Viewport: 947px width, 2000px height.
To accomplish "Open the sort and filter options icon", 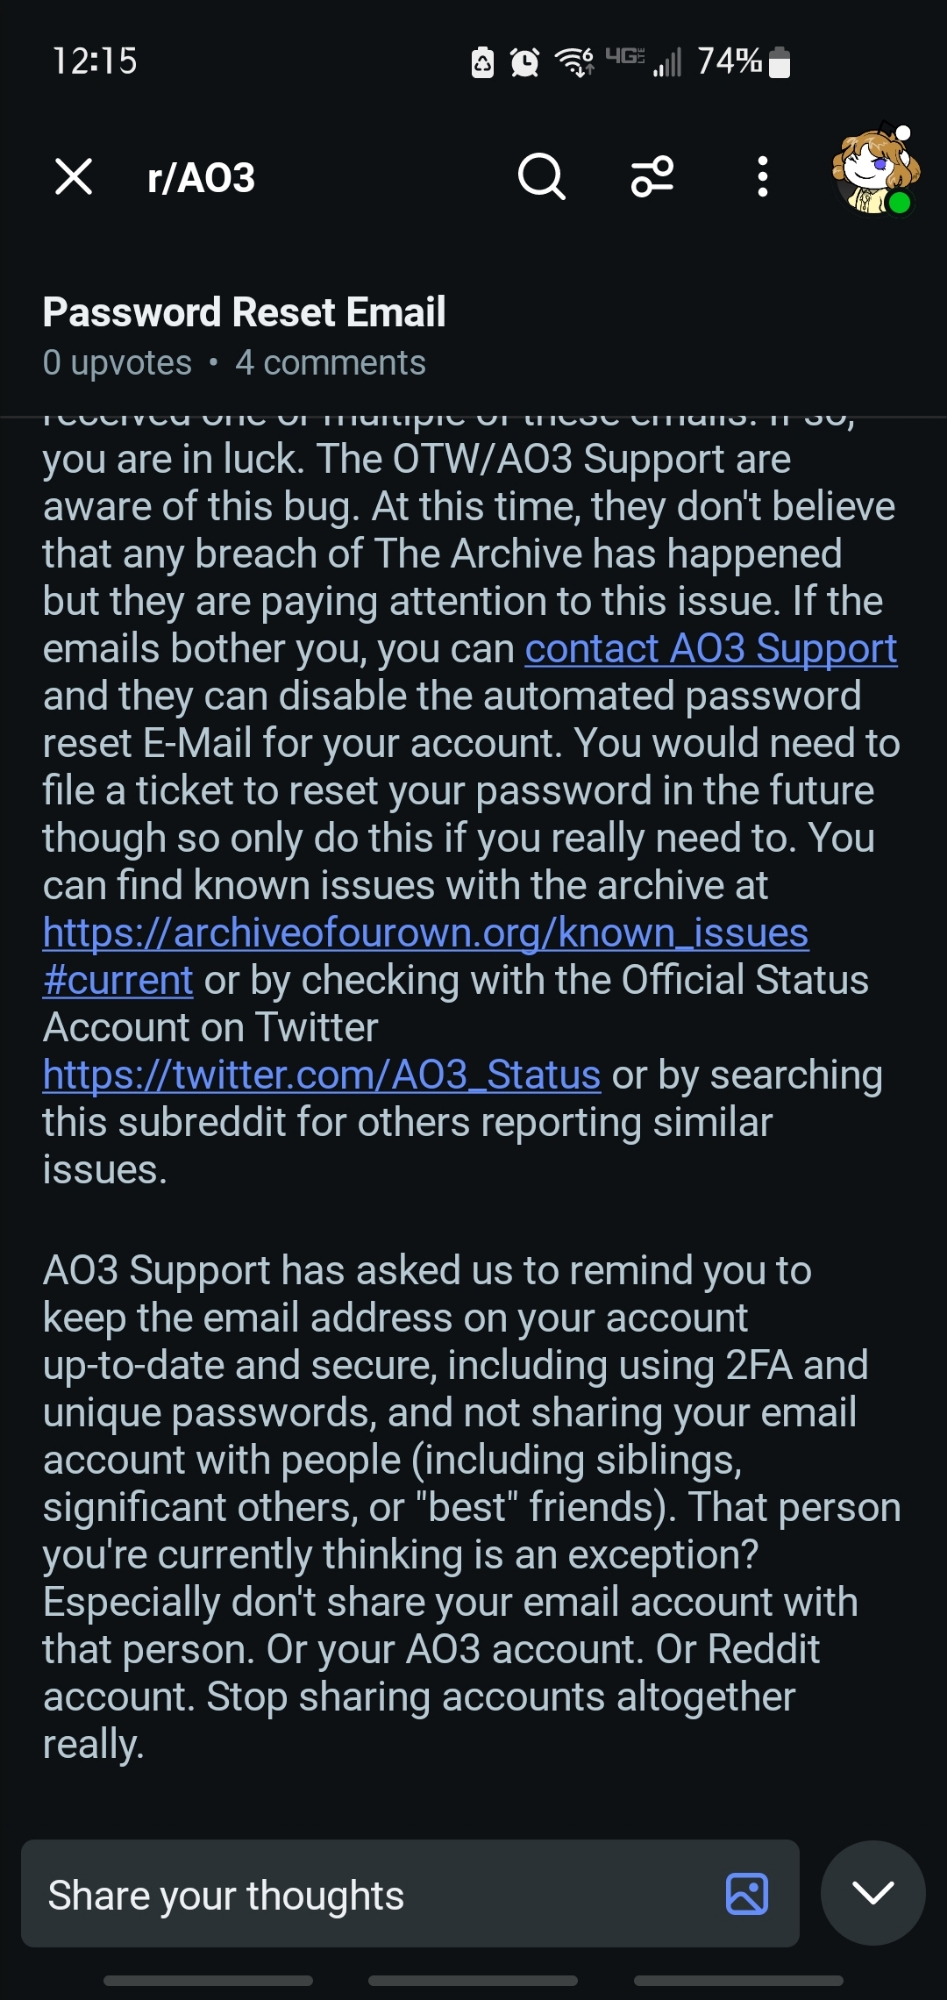I will pyautogui.click(x=652, y=177).
